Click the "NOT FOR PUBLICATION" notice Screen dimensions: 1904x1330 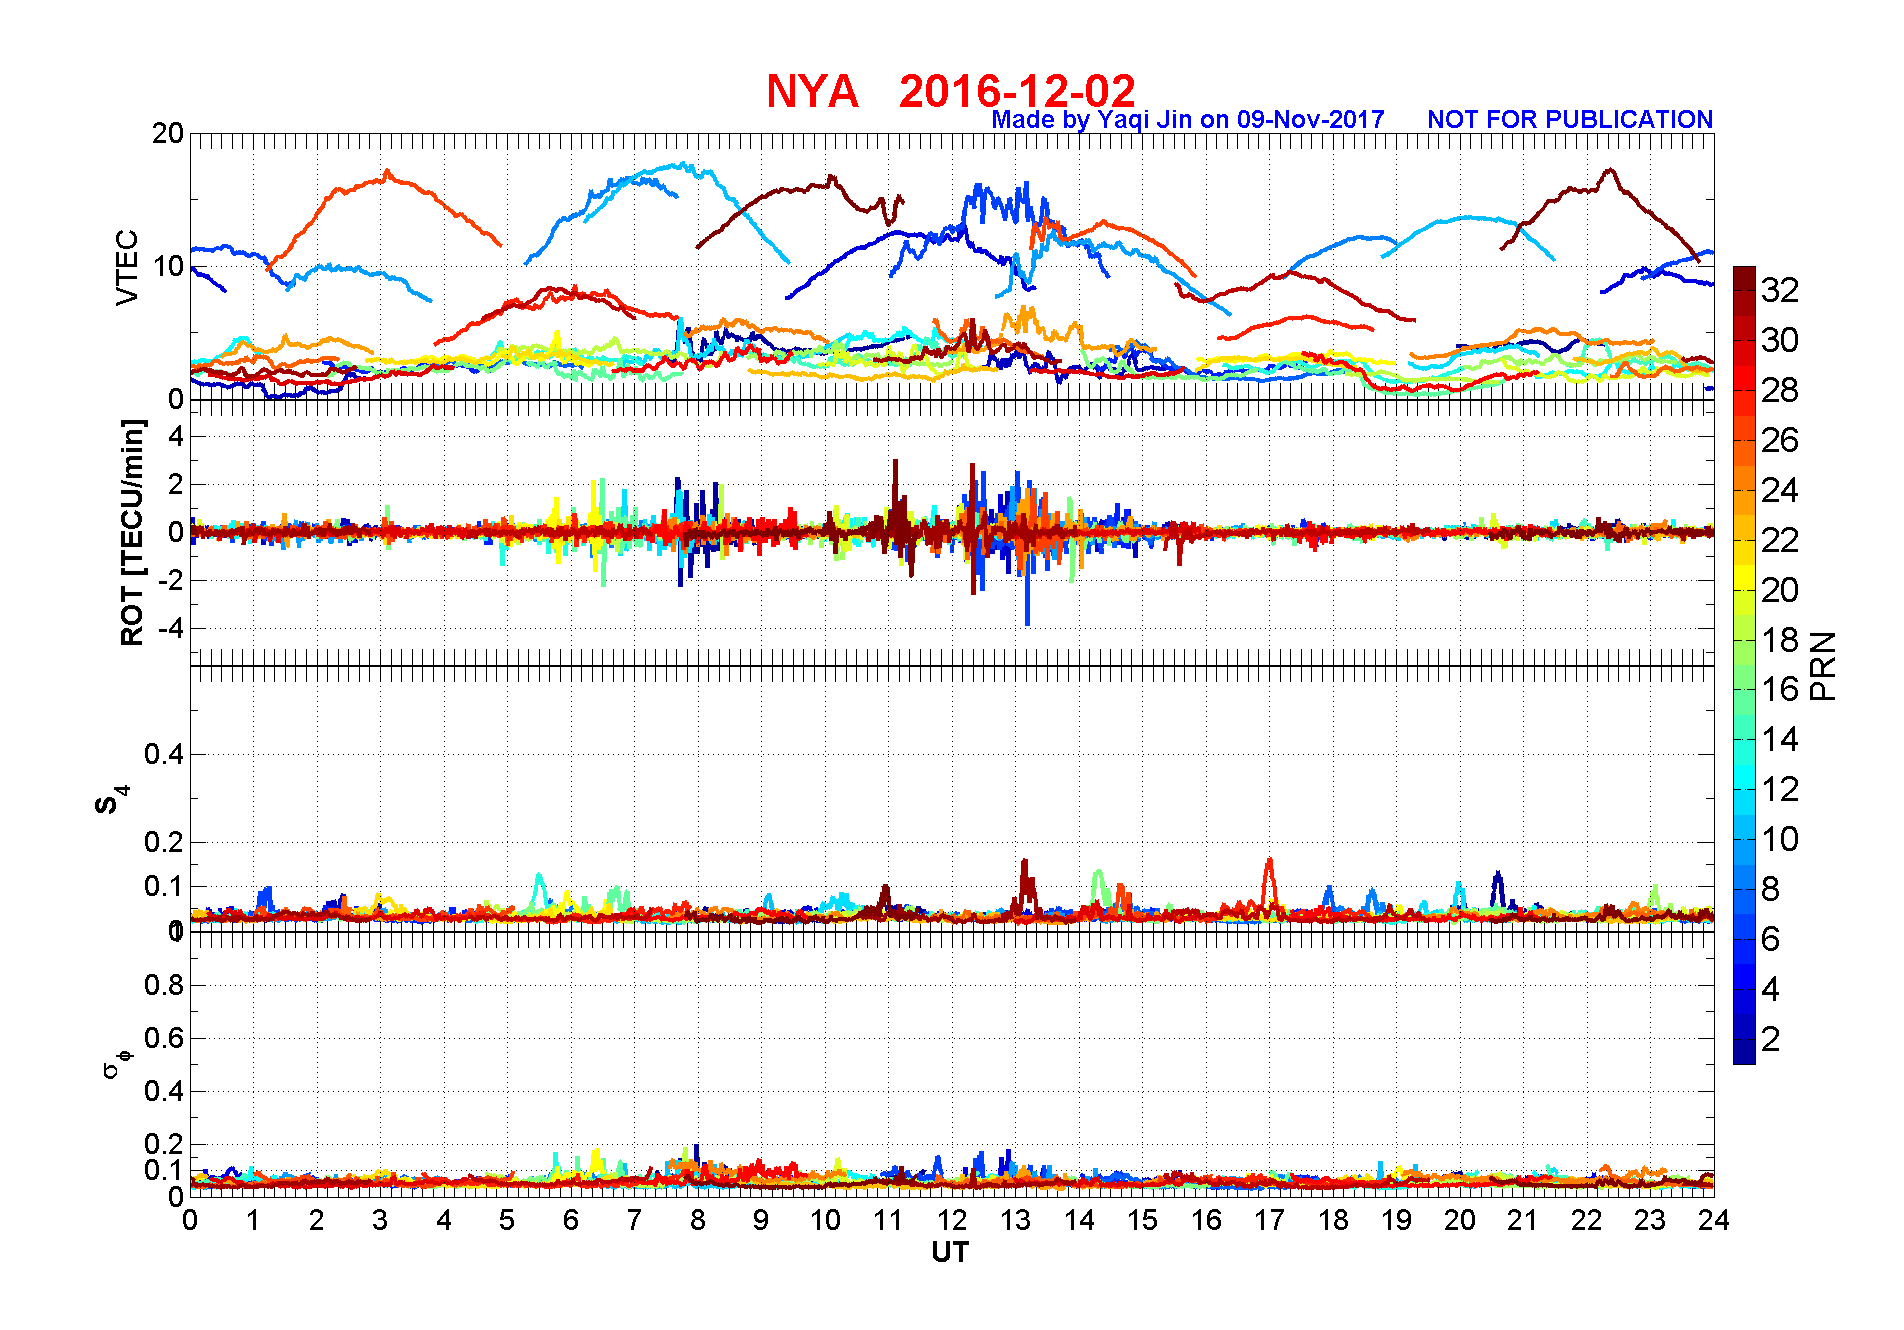pyautogui.click(x=1570, y=120)
